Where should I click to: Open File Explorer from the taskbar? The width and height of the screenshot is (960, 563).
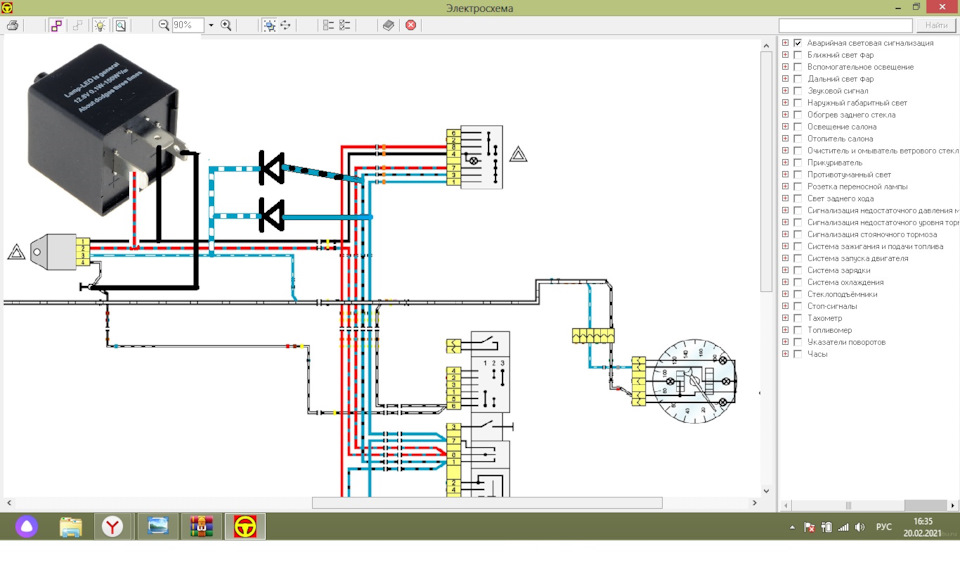pos(70,526)
